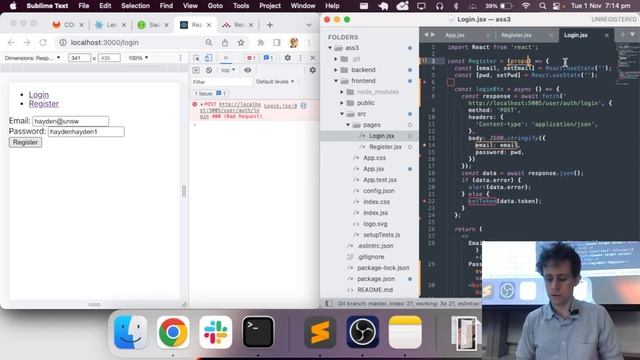Open package.json in the sidebar
The width and height of the screenshot is (640, 360).
376,279
